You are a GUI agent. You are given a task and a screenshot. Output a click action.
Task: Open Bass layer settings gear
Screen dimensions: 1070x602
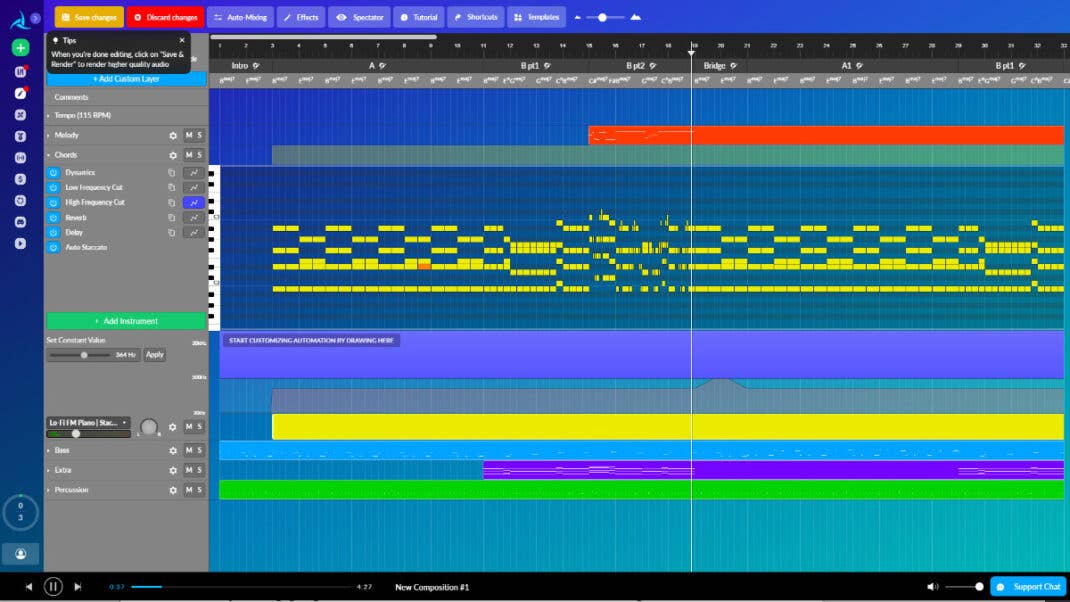click(x=173, y=451)
